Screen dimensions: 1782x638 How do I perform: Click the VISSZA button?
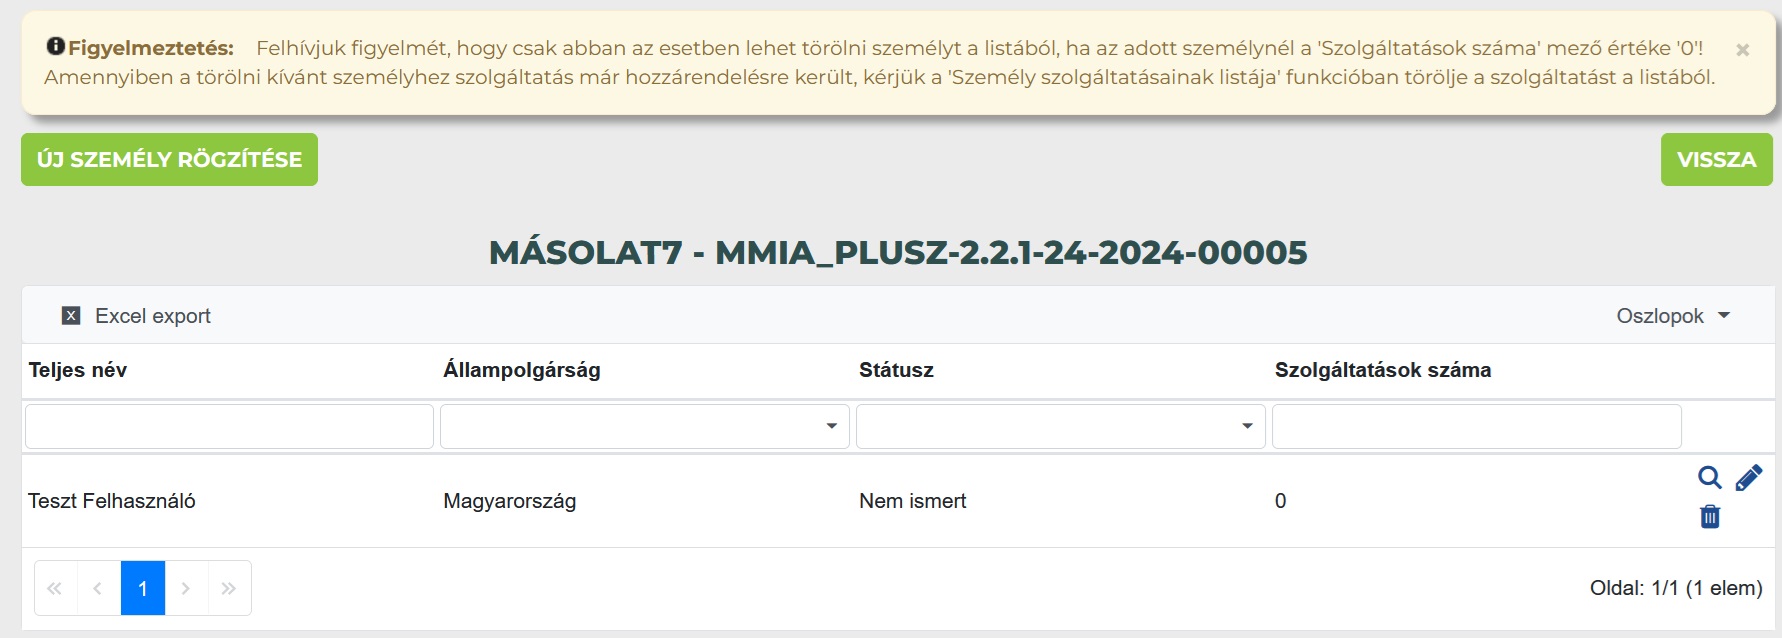coord(1716,159)
